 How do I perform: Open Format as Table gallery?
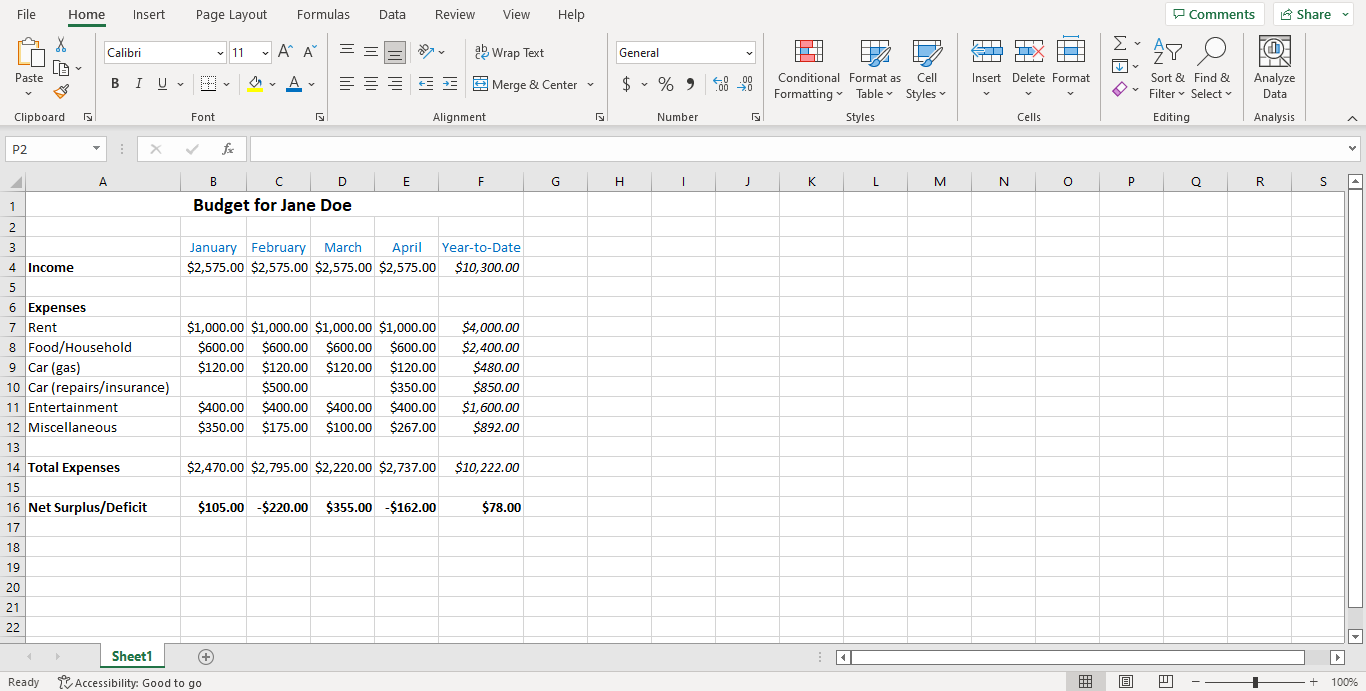pyautogui.click(x=874, y=68)
